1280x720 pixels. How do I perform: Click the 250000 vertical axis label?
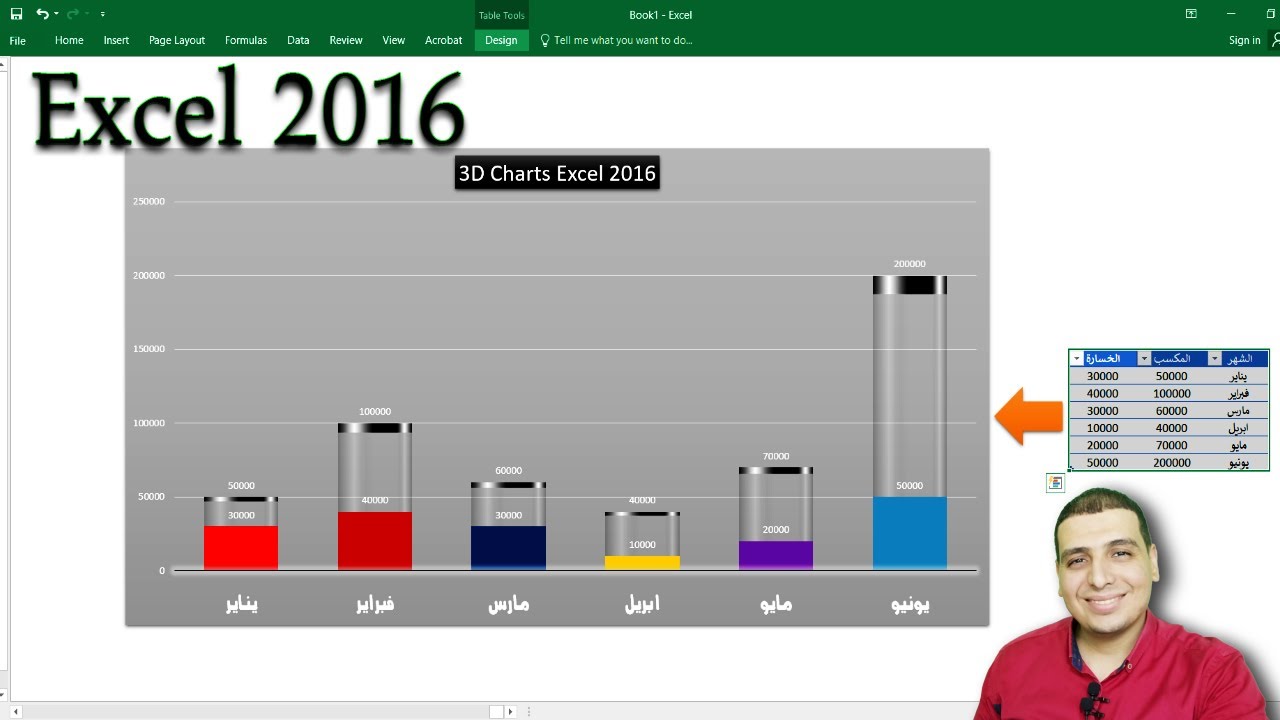coord(148,202)
